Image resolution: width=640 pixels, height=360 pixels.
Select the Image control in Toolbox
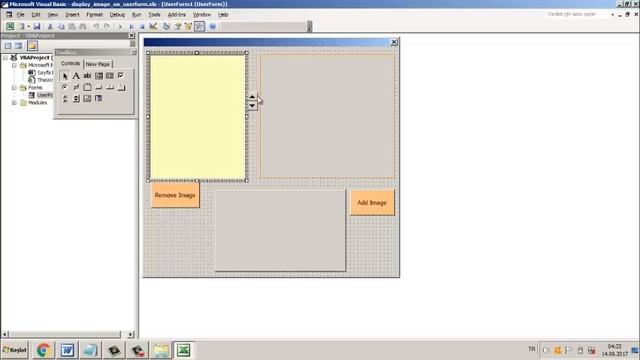coord(87,98)
